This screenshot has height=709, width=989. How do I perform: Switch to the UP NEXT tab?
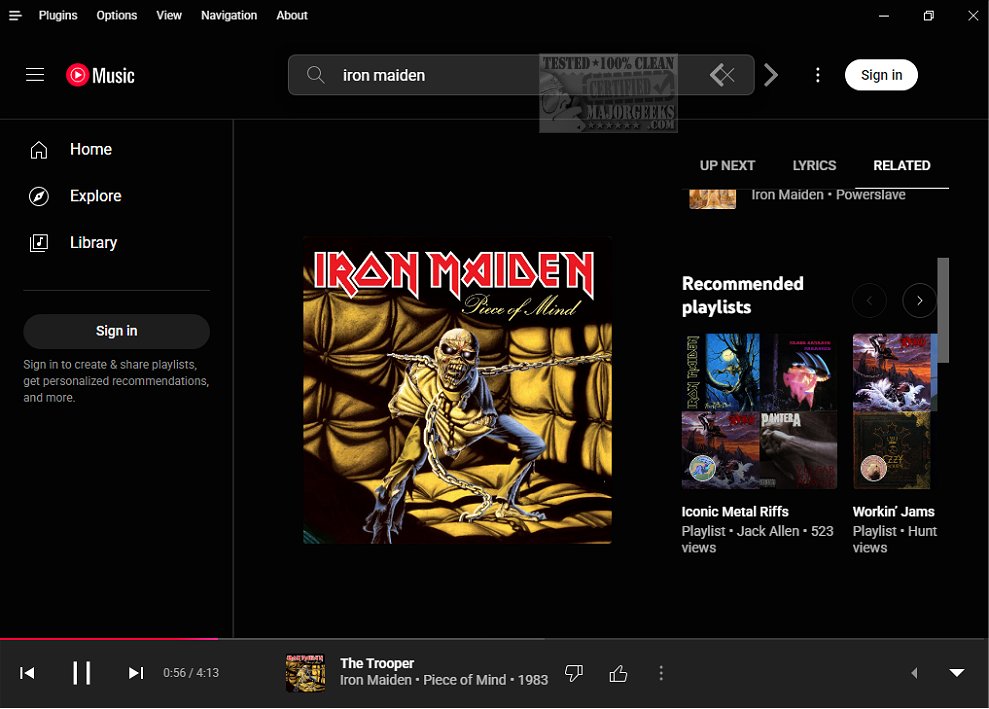point(727,165)
